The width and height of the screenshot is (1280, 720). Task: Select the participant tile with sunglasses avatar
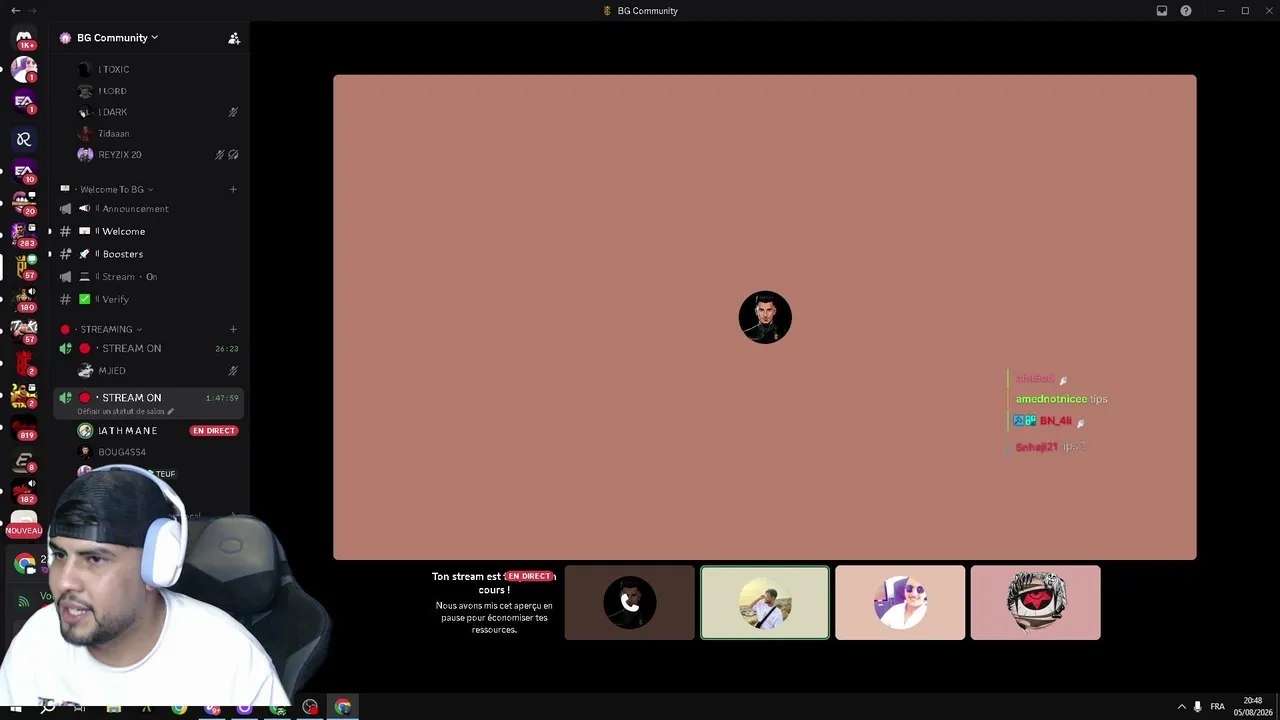click(x=900, y=603)
